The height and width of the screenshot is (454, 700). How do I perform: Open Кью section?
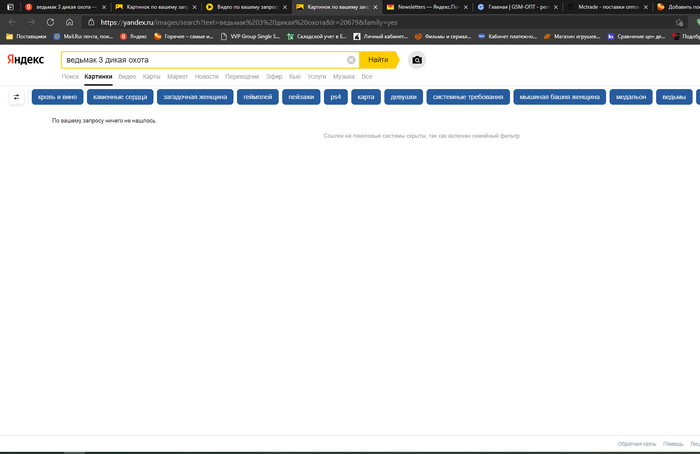click(x=295, y=77)
